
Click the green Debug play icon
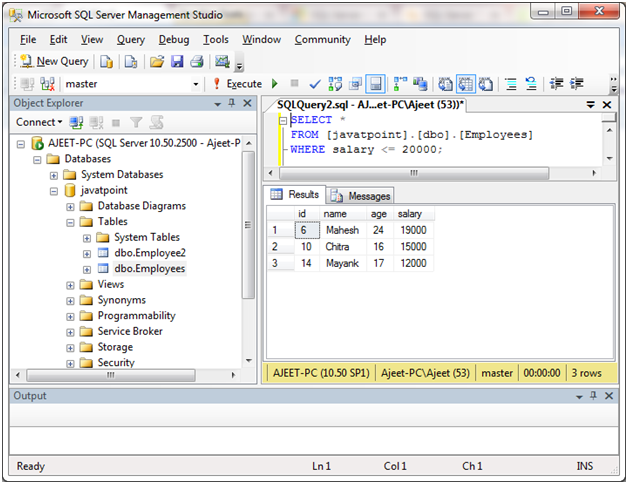tap(275, 83)
